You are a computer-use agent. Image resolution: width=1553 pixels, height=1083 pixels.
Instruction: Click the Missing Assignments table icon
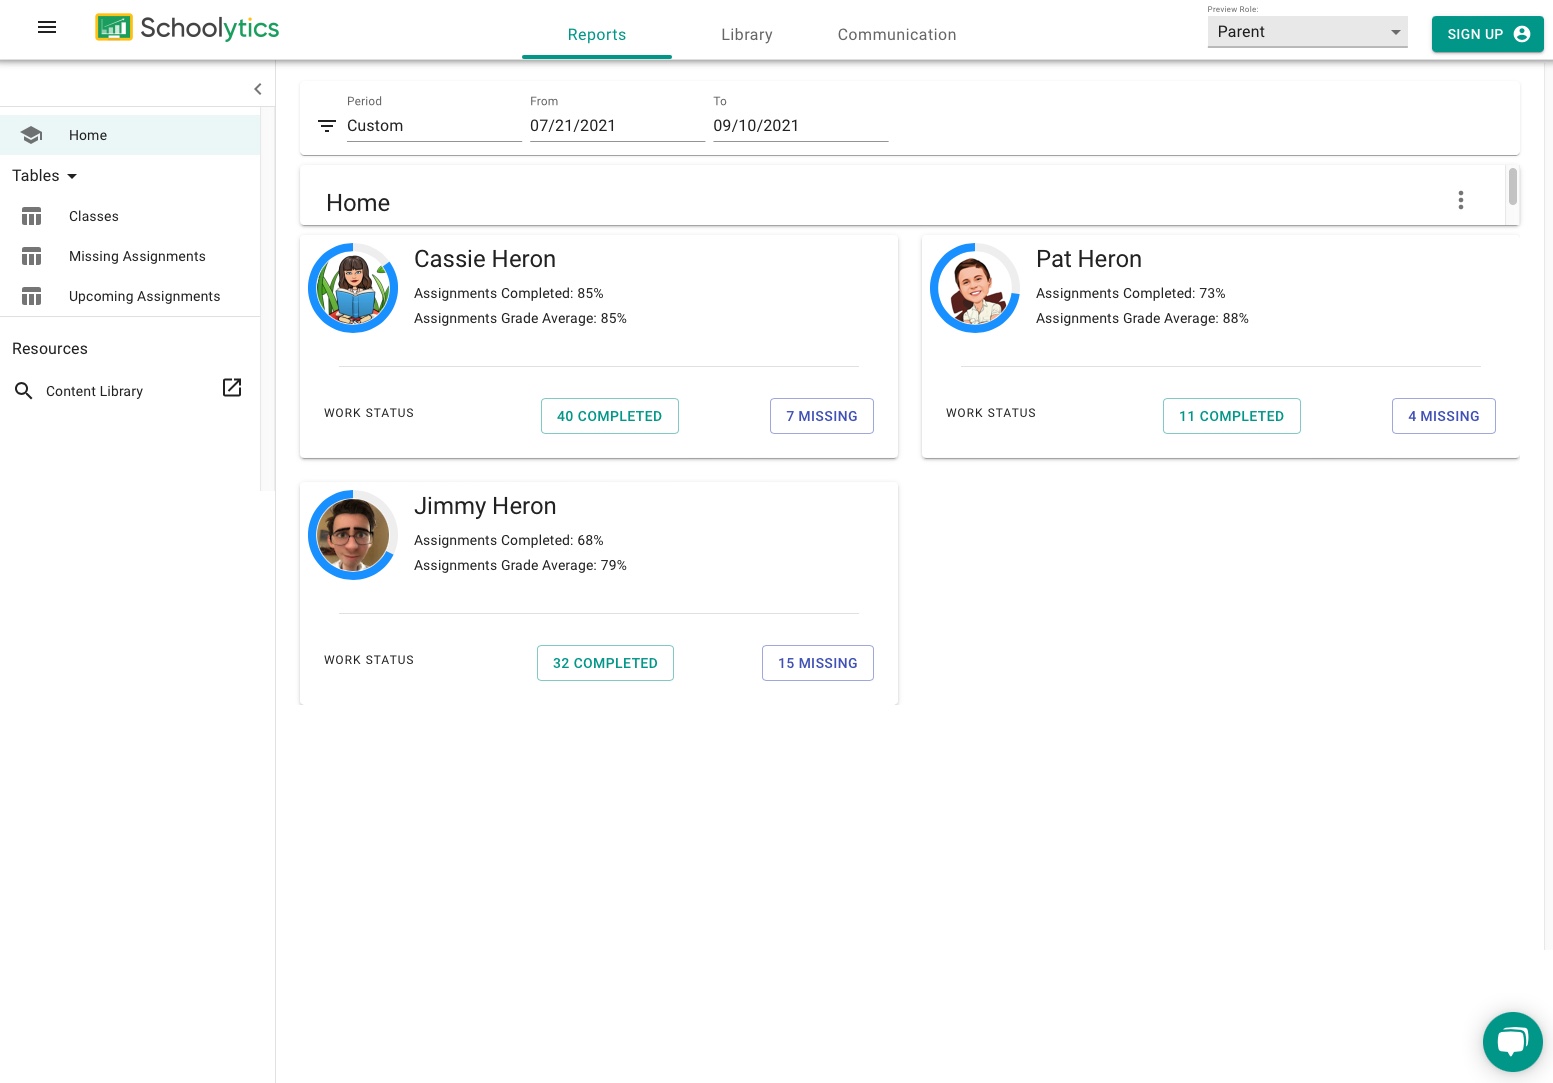(x=32, y=257)
